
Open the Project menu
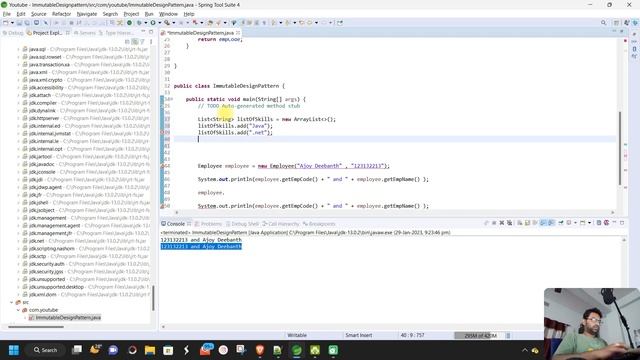[131, 14]
